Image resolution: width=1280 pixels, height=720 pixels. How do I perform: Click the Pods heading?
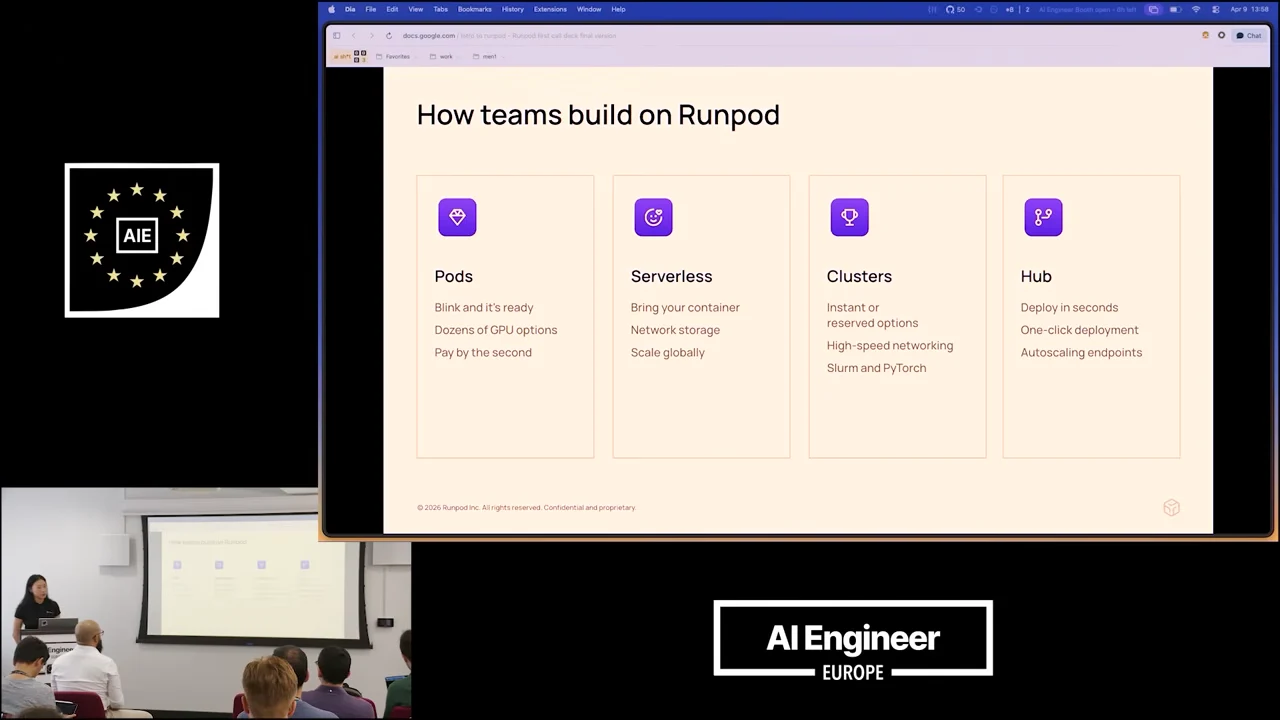pyautogui.click(x=453, y=276)
